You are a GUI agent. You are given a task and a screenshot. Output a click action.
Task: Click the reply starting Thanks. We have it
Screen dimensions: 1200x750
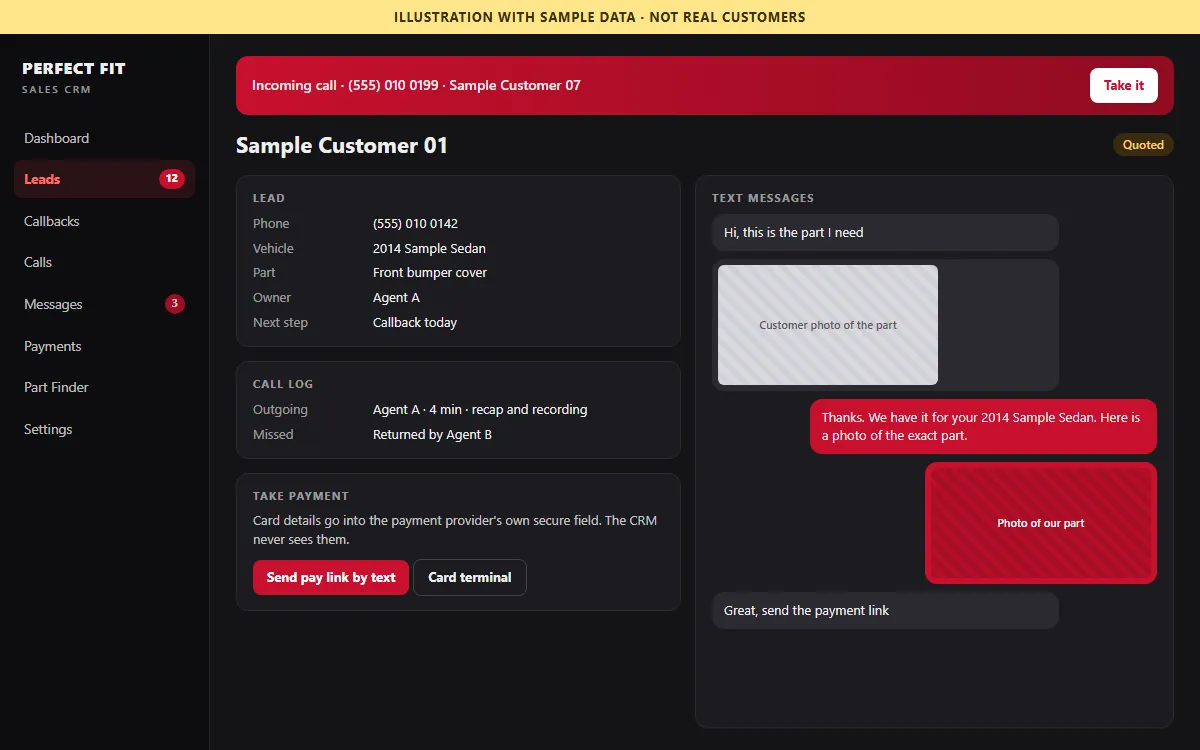pos(983,426)
